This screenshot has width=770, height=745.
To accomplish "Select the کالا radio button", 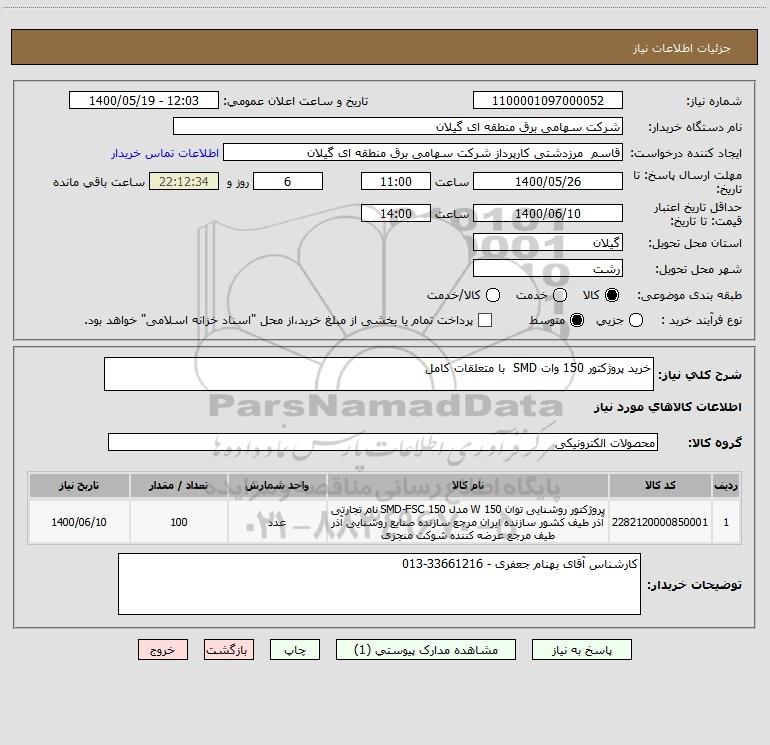I will (x=612, y=295).
